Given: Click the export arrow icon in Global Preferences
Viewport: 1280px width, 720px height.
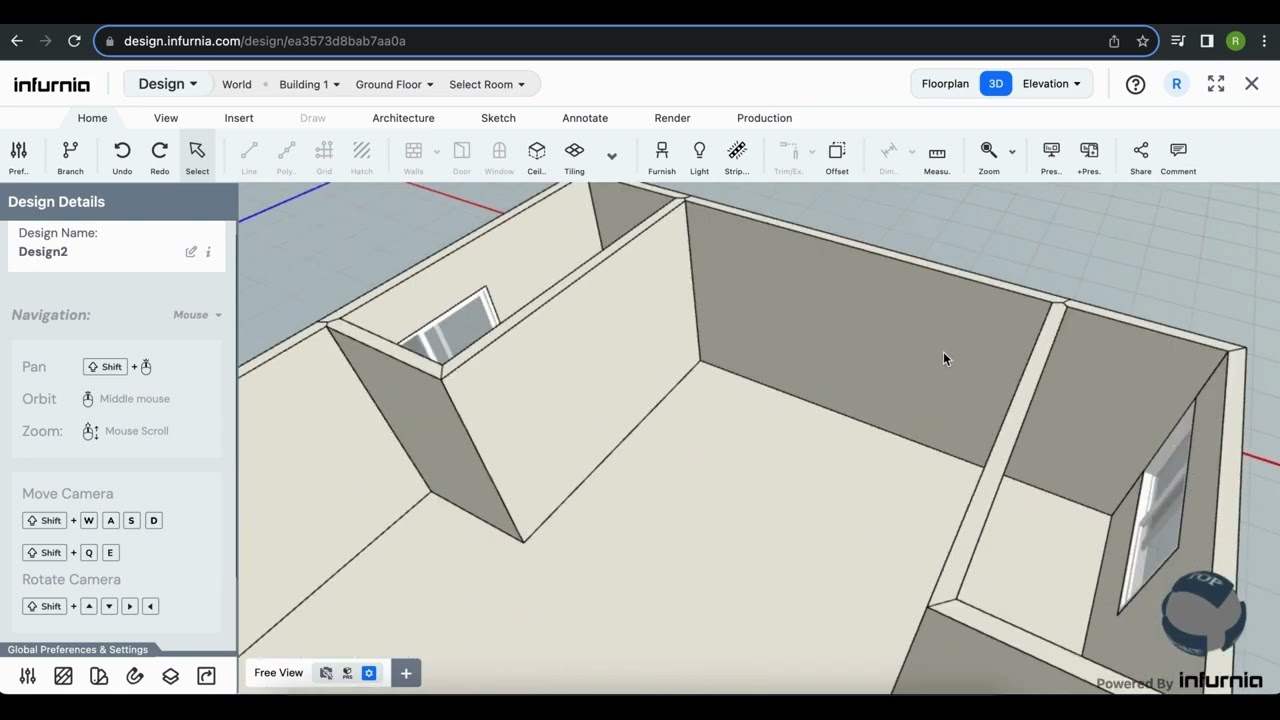Looking at the screenshot, I should [206, 676].
